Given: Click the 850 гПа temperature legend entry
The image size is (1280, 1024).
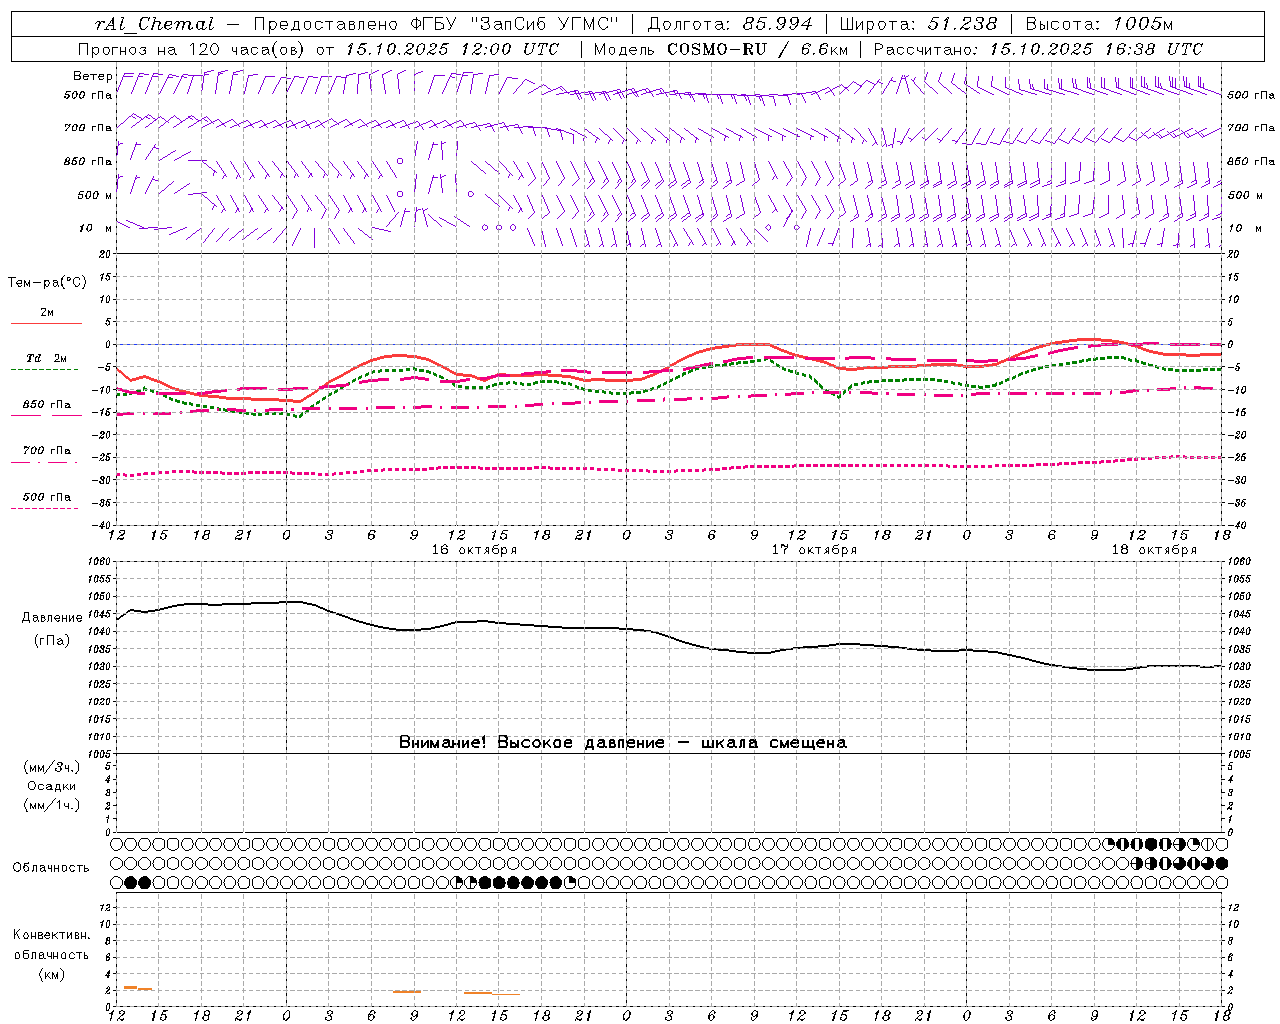Looking at the screenshot, I should (x=46, y=405).
